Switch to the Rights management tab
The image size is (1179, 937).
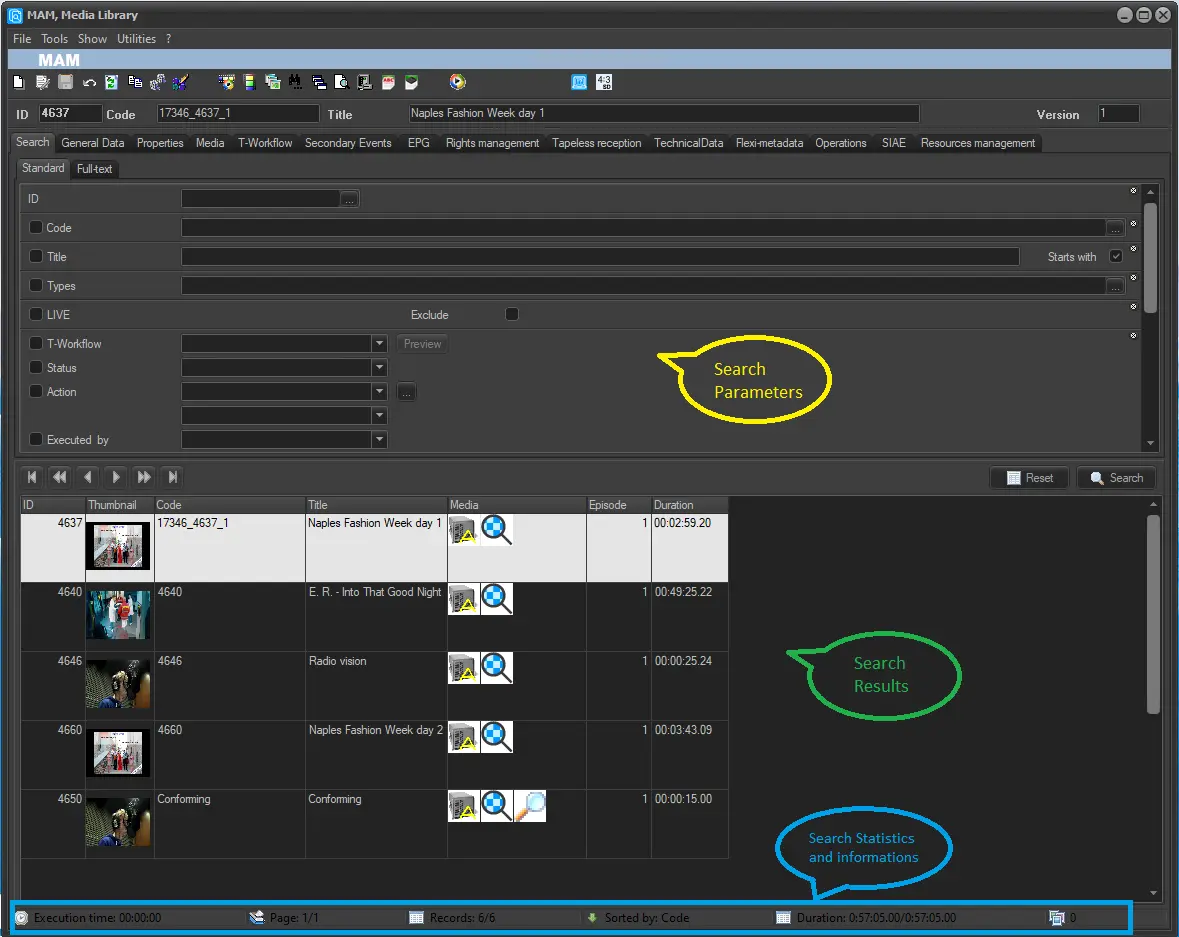pyautogui.click(x=492, y=143)
